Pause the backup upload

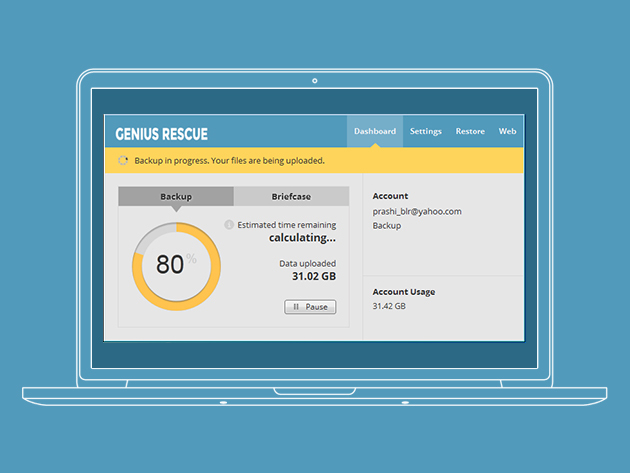click(x=310, y=307)
